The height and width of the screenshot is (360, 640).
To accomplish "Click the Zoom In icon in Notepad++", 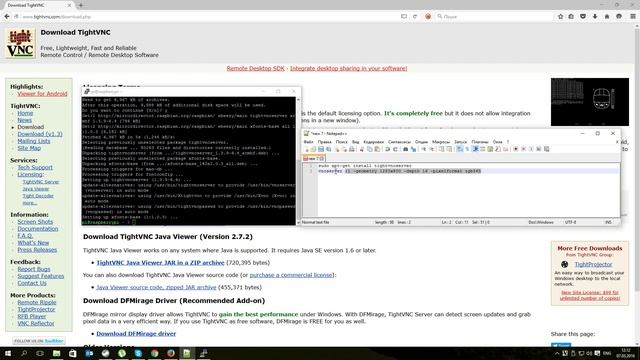I will [x=424, y=149].
